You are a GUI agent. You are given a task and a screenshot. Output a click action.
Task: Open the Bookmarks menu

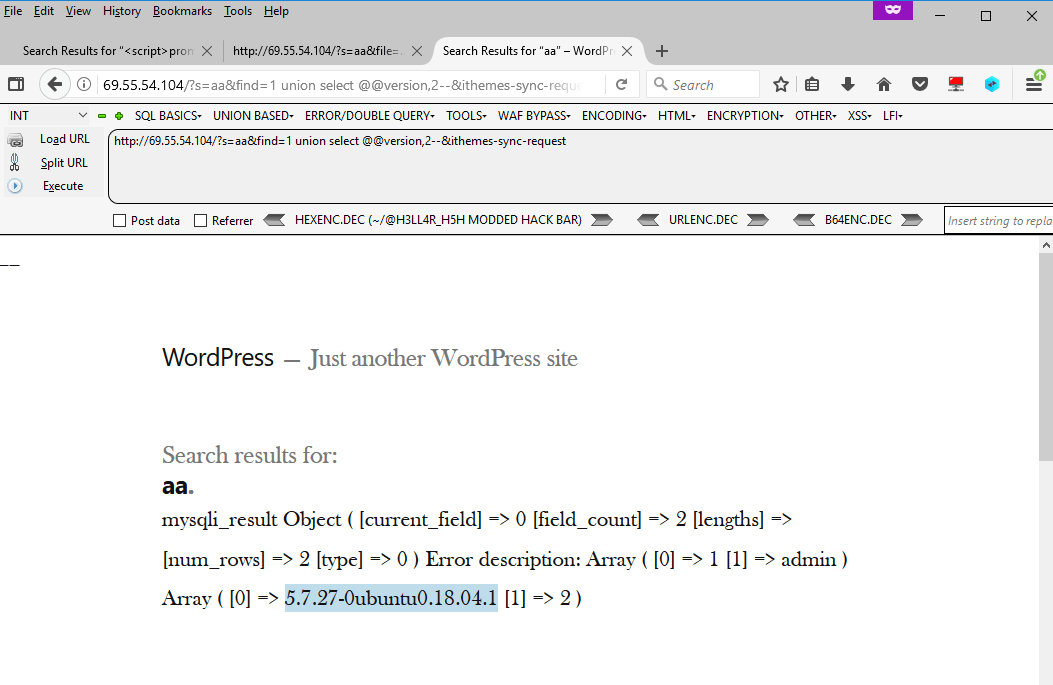point(182,11)
